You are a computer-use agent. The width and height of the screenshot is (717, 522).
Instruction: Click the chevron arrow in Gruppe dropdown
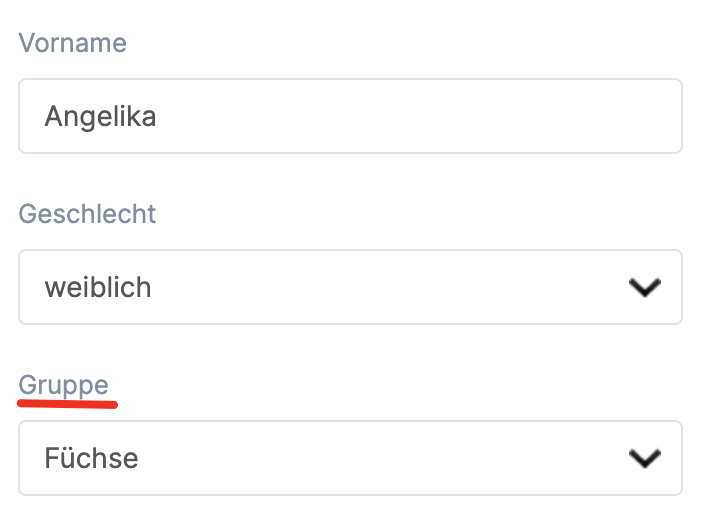[645, 458]
